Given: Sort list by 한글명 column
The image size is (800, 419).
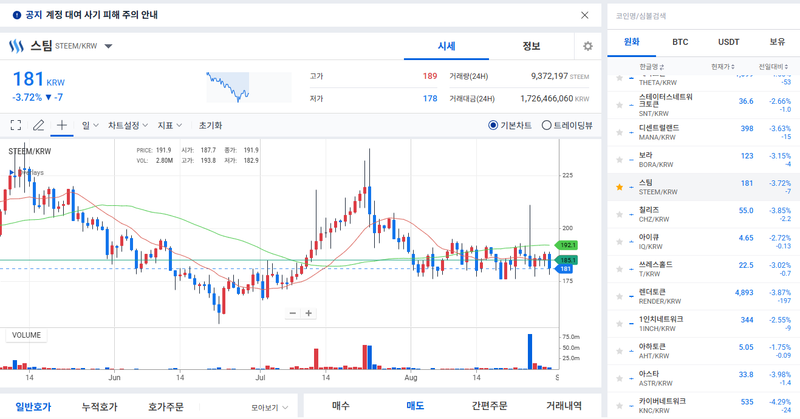Looking at the screenshot, I should coord(652,67).
